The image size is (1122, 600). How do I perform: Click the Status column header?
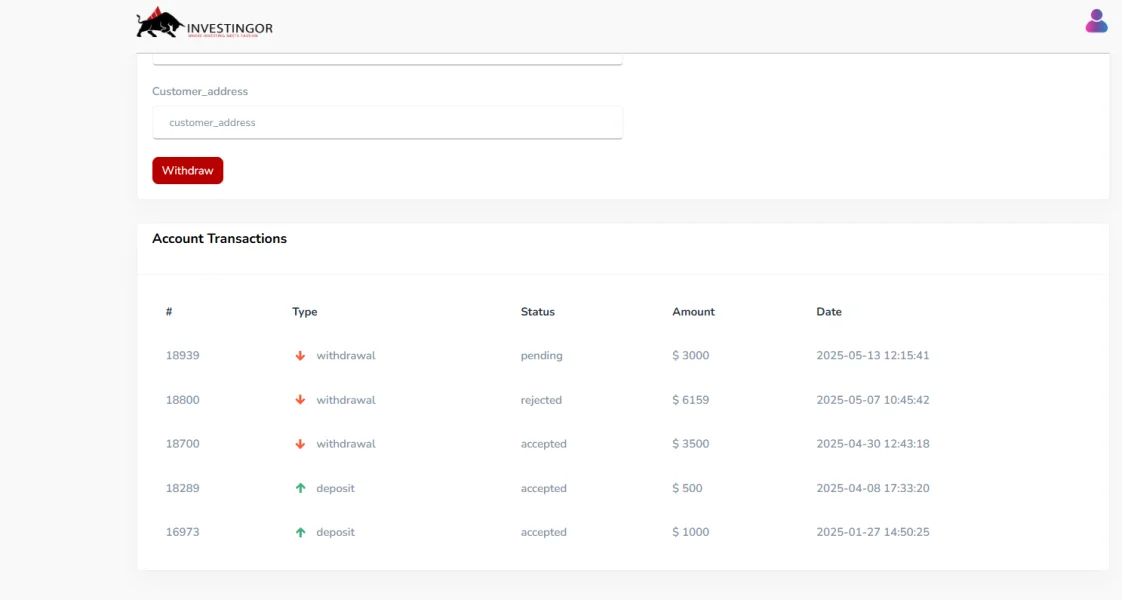537,312
